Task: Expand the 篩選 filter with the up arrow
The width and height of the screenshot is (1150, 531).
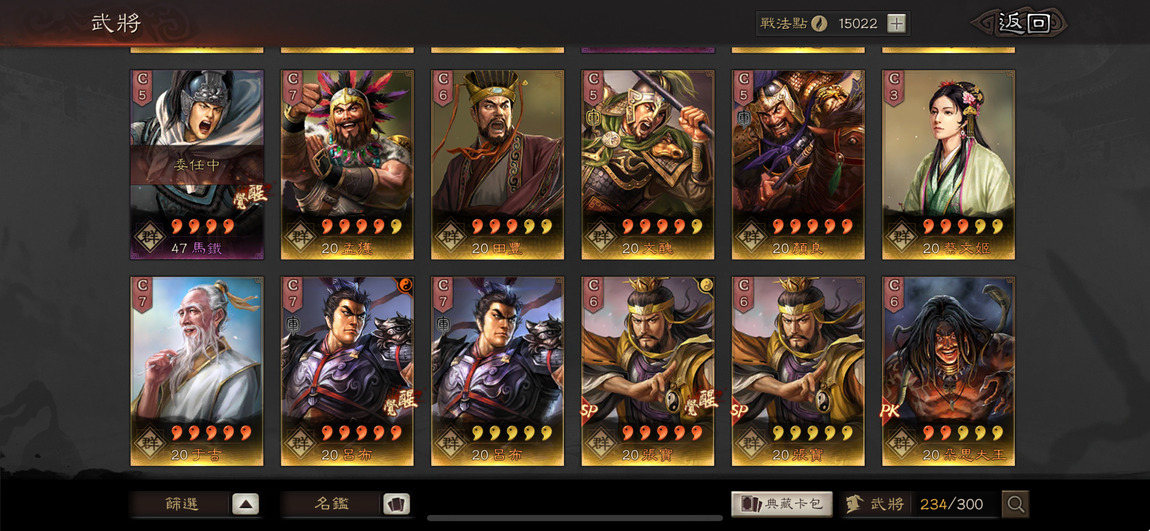Action: (246, 504)
